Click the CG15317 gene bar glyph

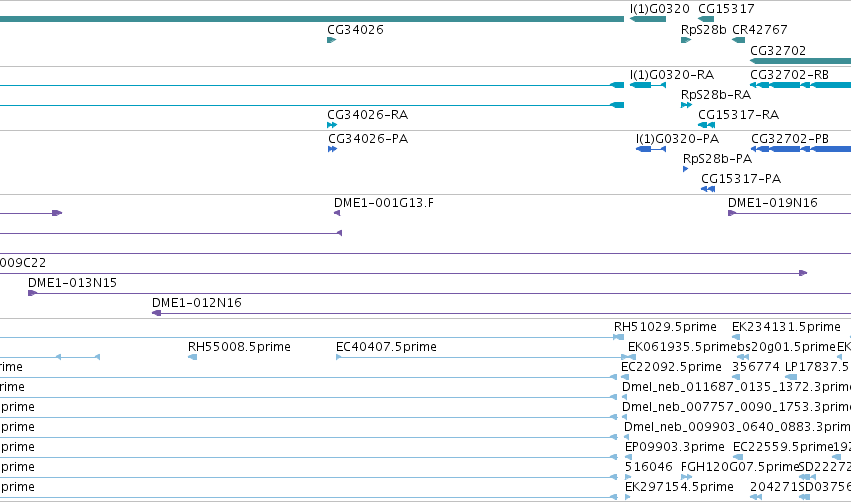pos(706,19)
